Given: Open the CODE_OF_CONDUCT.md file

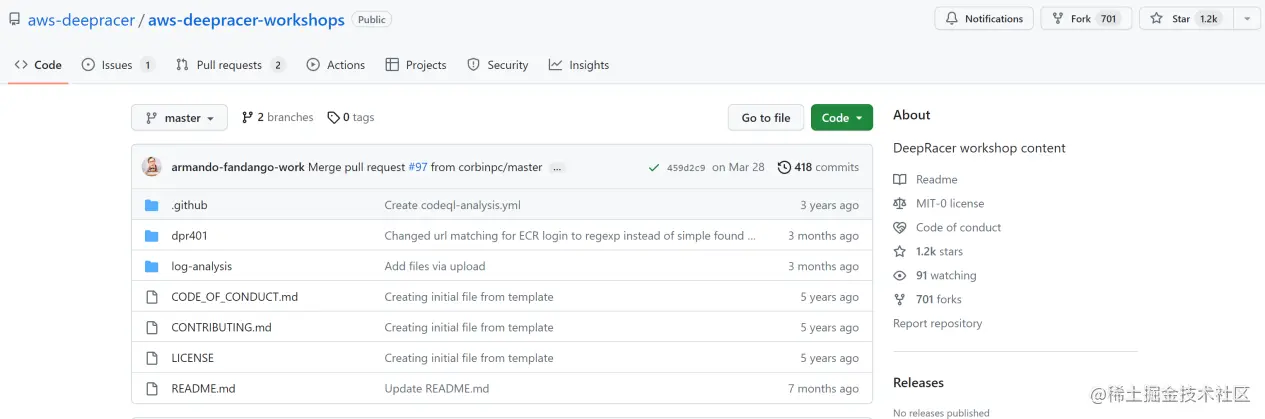Looking at the screenshot, I should [x=234, y=297].
